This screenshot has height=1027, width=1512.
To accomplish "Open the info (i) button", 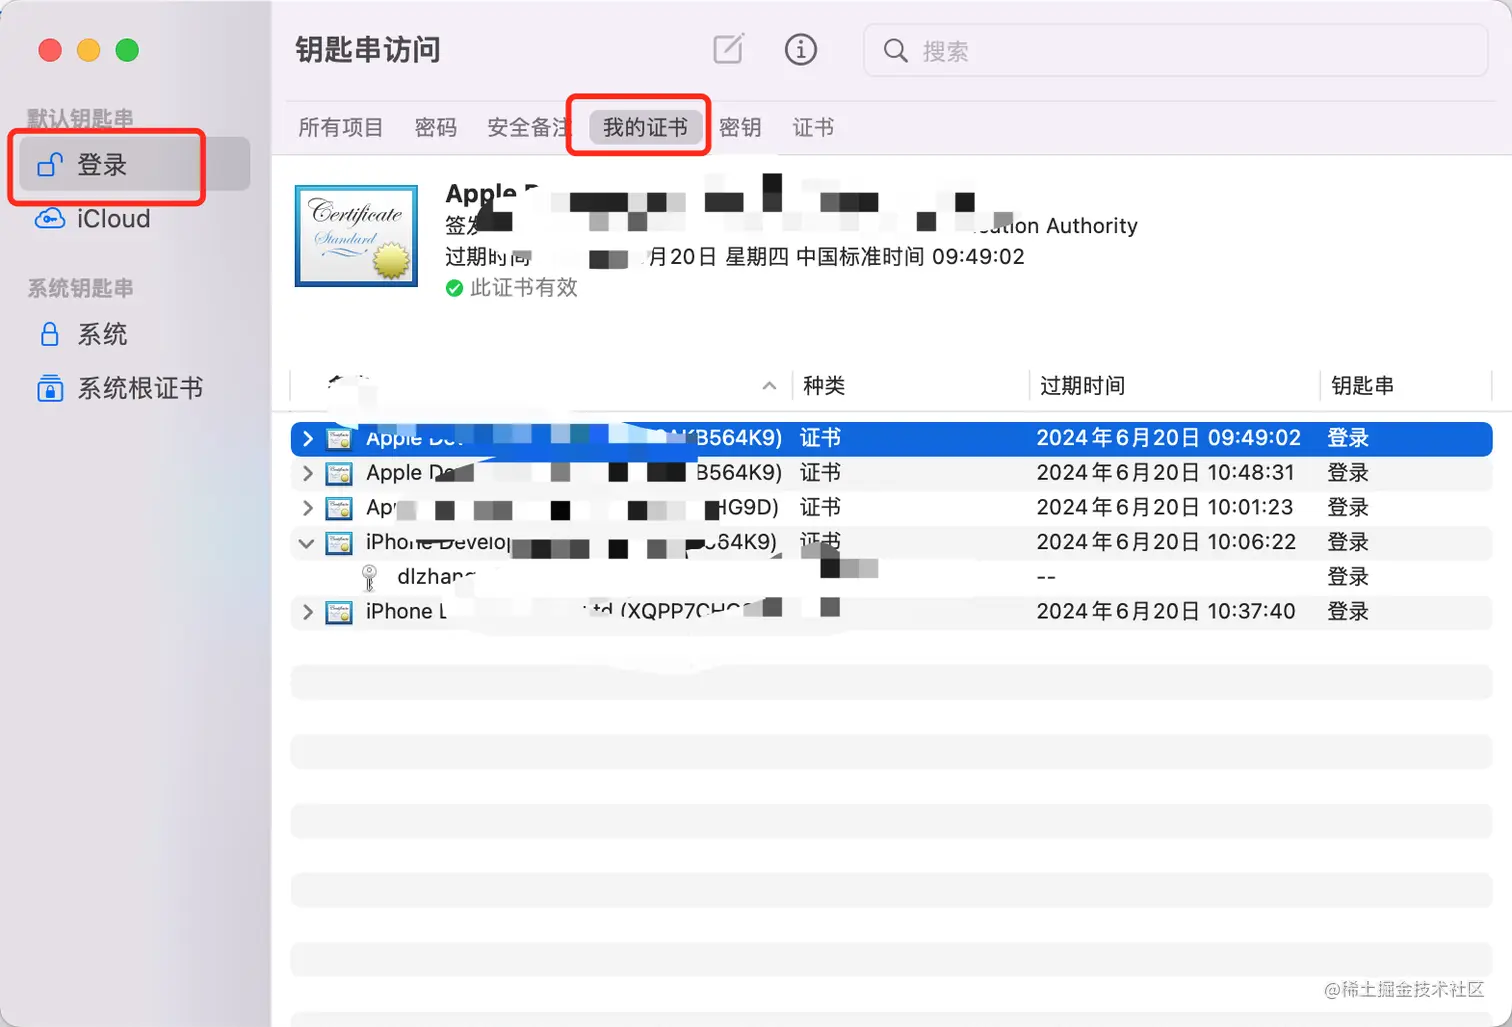I will coord(800,49).
